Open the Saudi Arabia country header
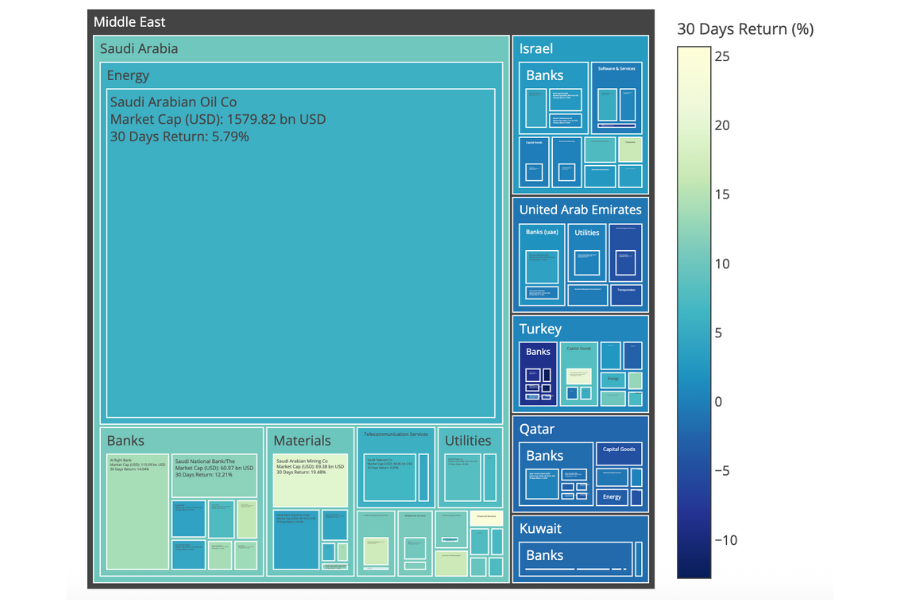Viewport: 900px width, 600px height. (x=139, y=48)
